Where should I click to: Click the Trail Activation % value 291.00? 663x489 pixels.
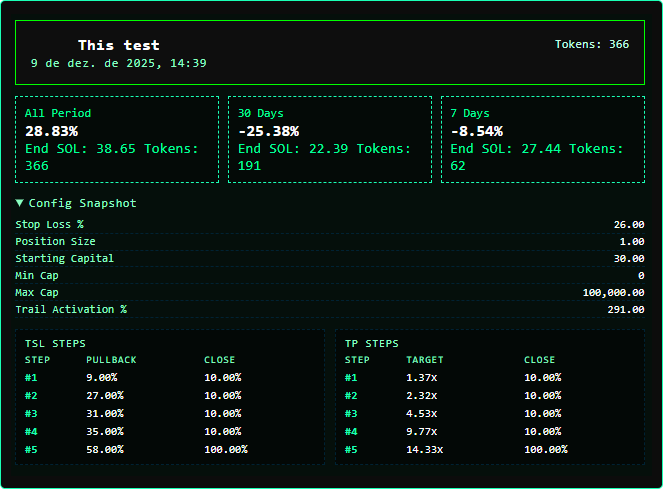click(626, 309)
